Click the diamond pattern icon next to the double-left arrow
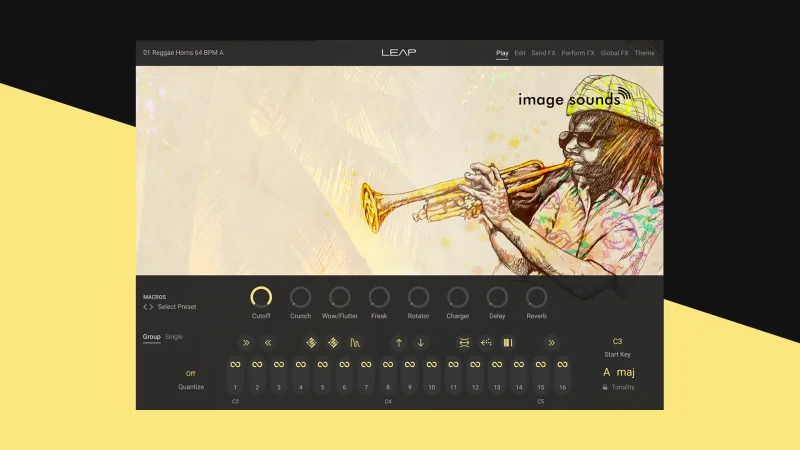The height and width of the screenshot is (450, 800). pyautogui.click(x=311, y=343)
